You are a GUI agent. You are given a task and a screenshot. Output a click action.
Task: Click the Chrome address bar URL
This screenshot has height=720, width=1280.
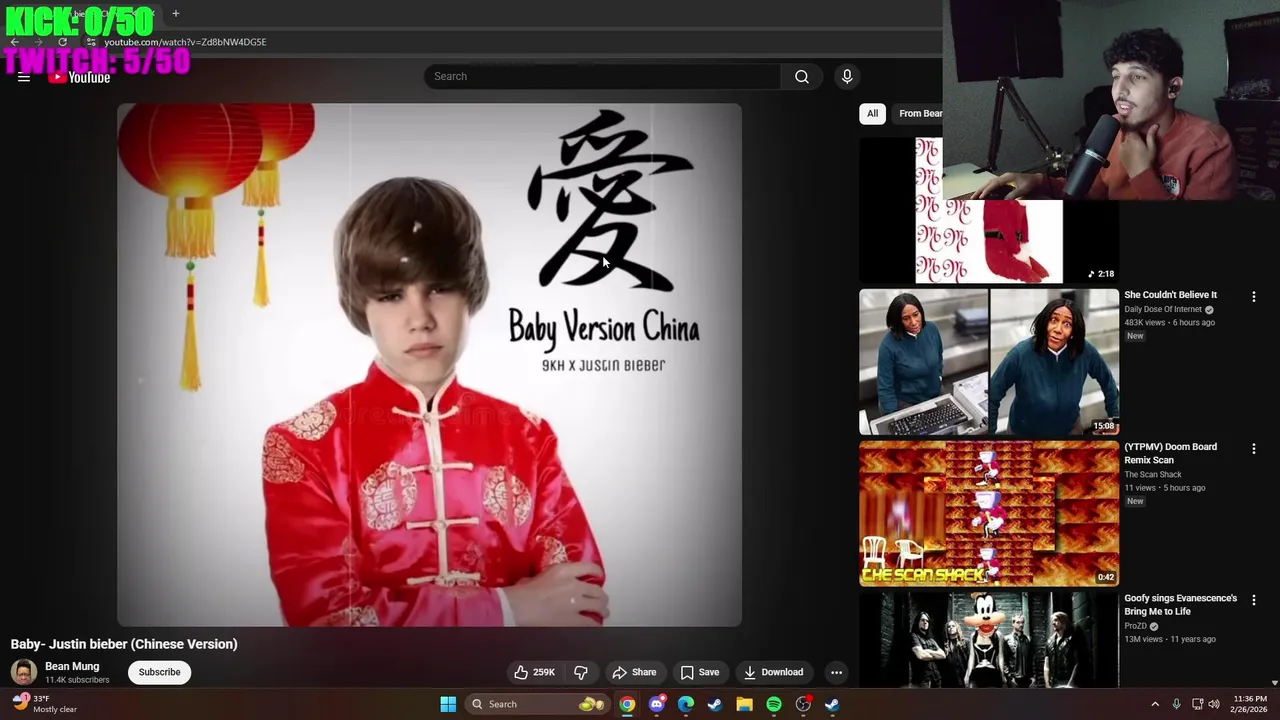185,42
